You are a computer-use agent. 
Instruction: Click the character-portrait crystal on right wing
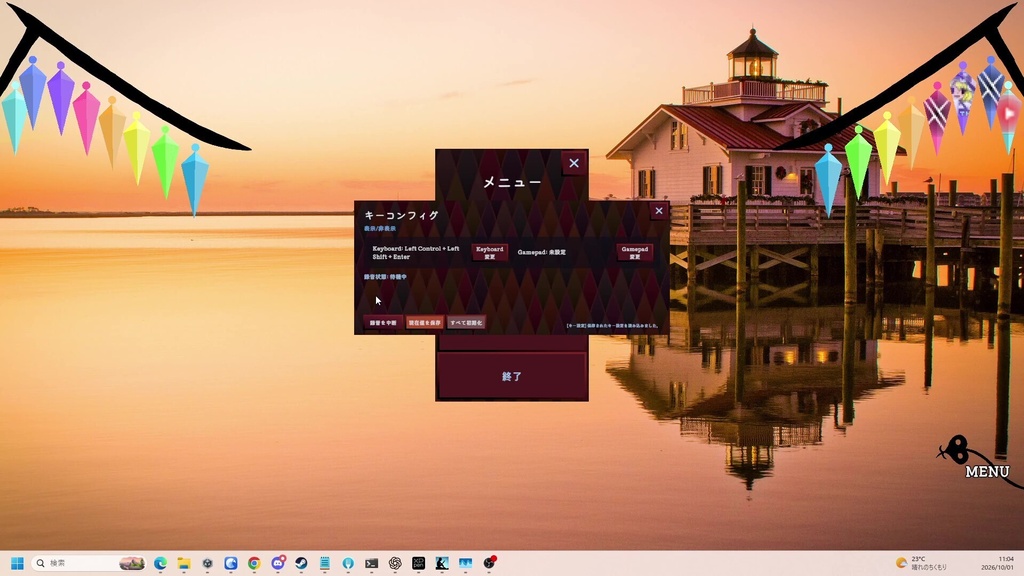coord(963,97)
